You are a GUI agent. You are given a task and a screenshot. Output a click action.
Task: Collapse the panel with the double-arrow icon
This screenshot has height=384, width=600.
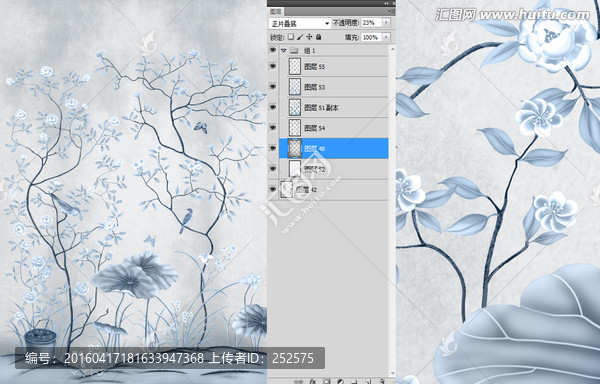(386, 3)
